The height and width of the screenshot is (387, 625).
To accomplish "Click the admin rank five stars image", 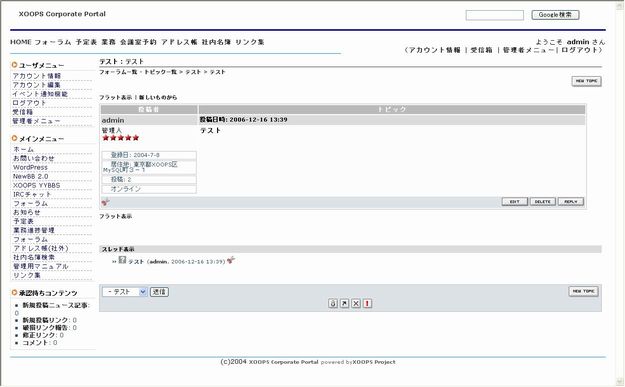I will coord(121,138).
